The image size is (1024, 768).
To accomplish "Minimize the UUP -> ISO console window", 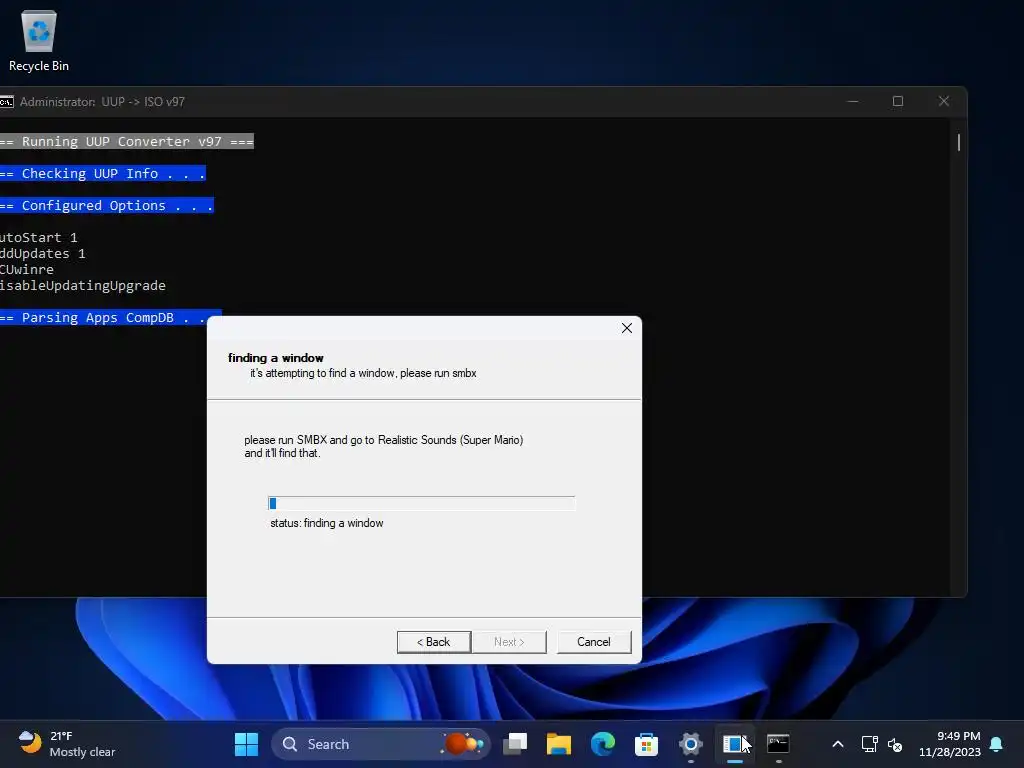I will point(852,101).
